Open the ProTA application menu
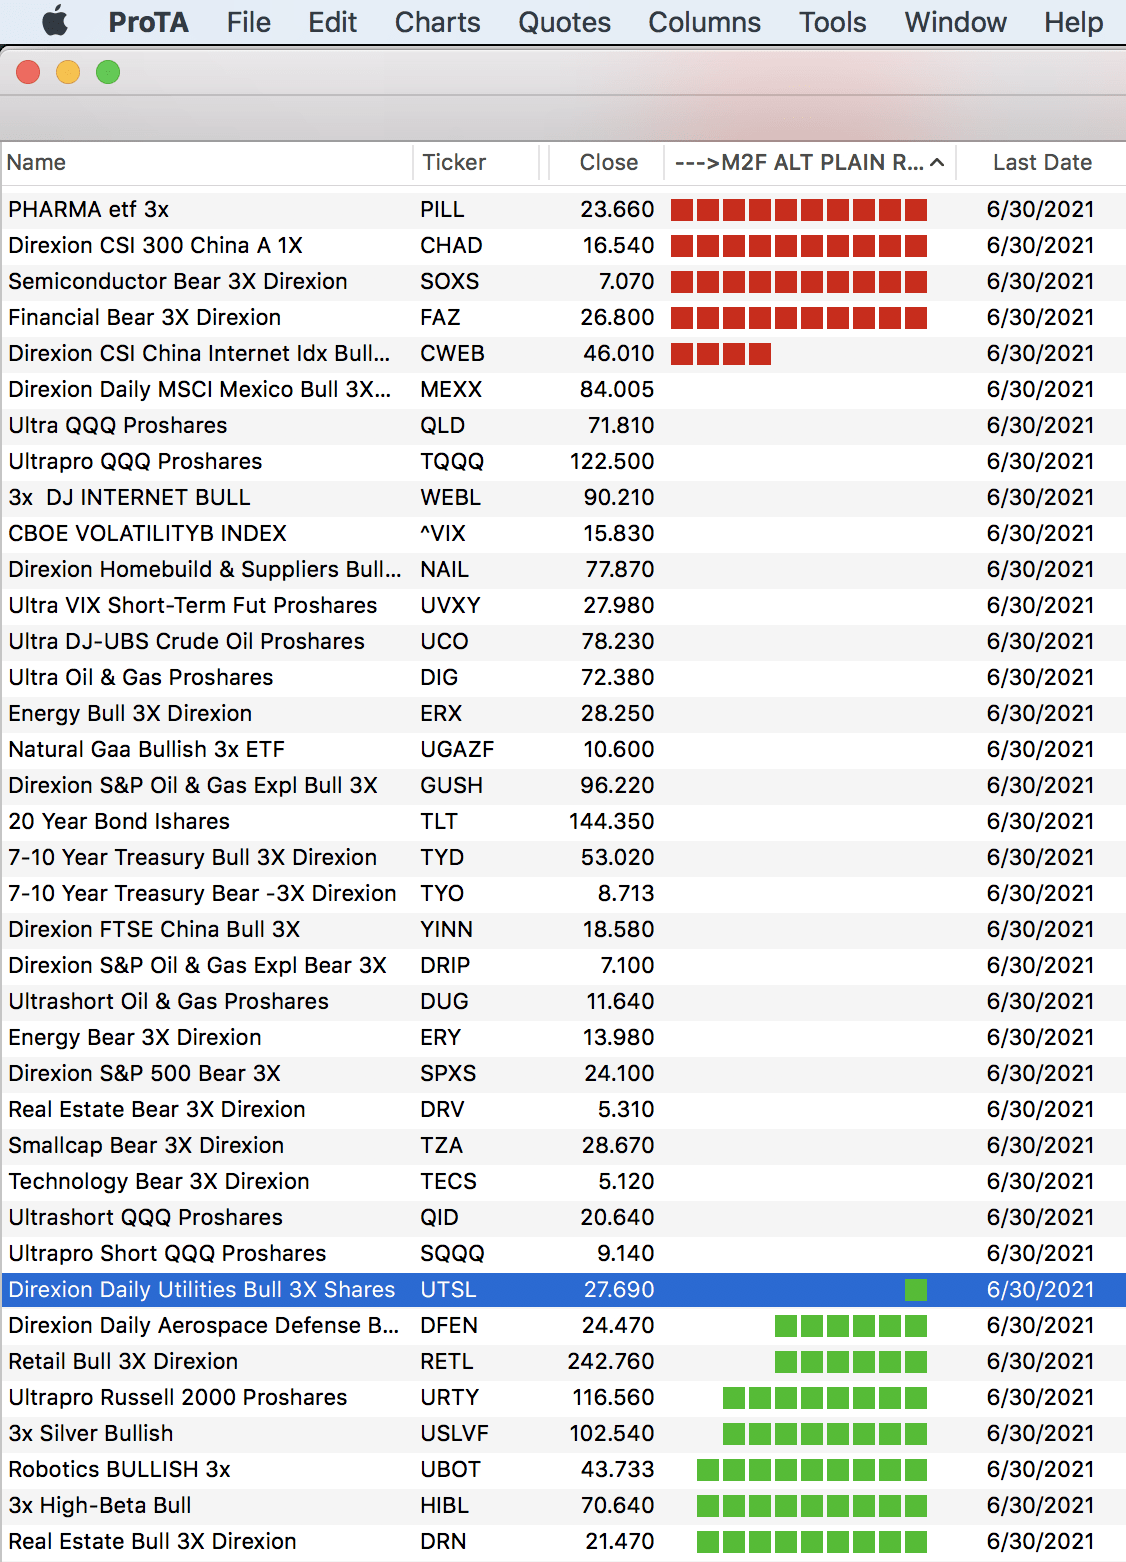This screenshot has width=1126, height=1562. point(148,22)
